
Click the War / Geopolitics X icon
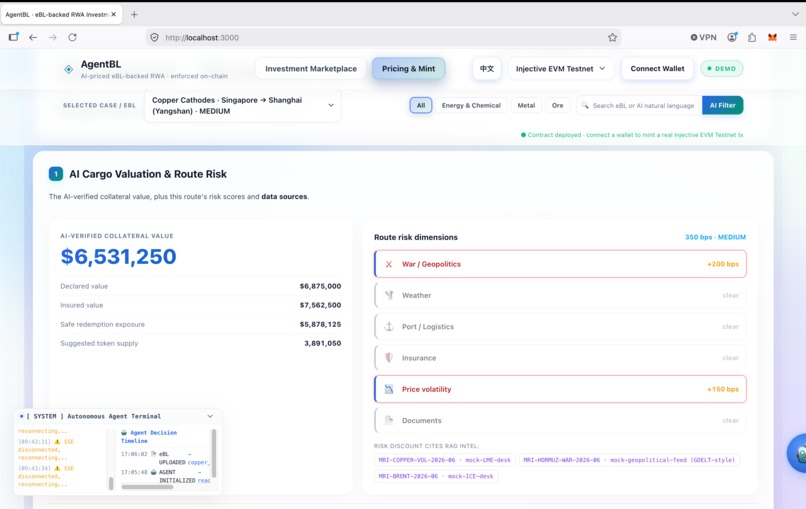click(x=389, y=264)
